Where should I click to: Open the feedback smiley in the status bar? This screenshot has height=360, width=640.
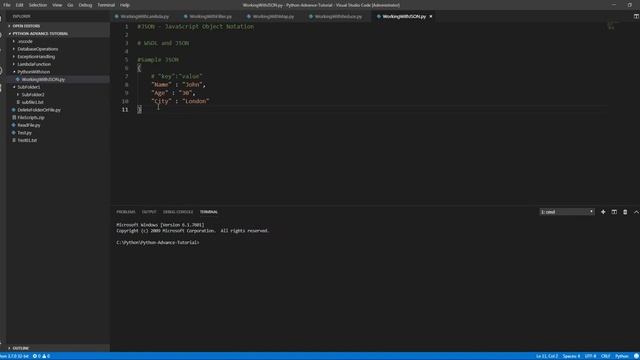coord(636,356)
